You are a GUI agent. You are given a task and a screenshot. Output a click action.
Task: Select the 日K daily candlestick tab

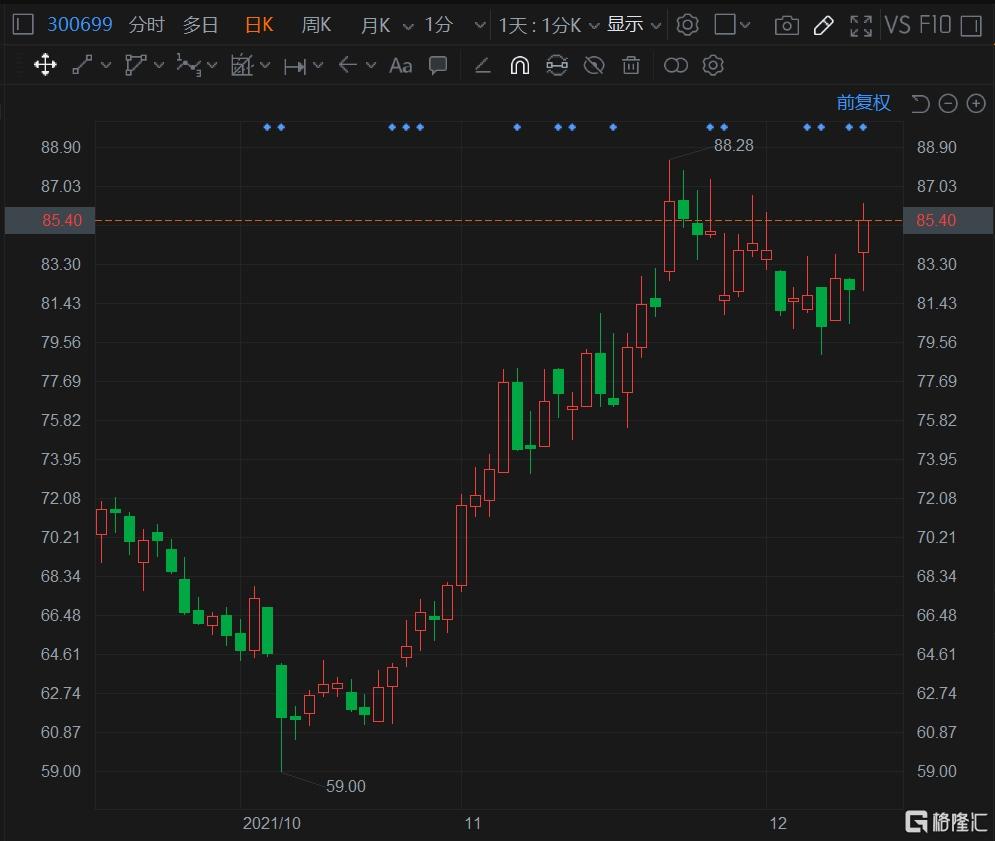[x=259, y=25]
